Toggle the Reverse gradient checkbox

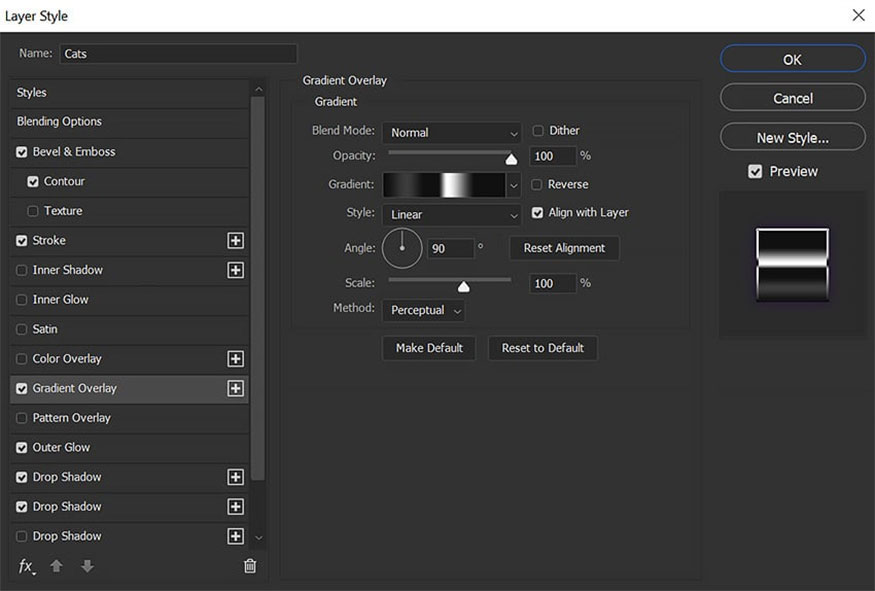538,185
